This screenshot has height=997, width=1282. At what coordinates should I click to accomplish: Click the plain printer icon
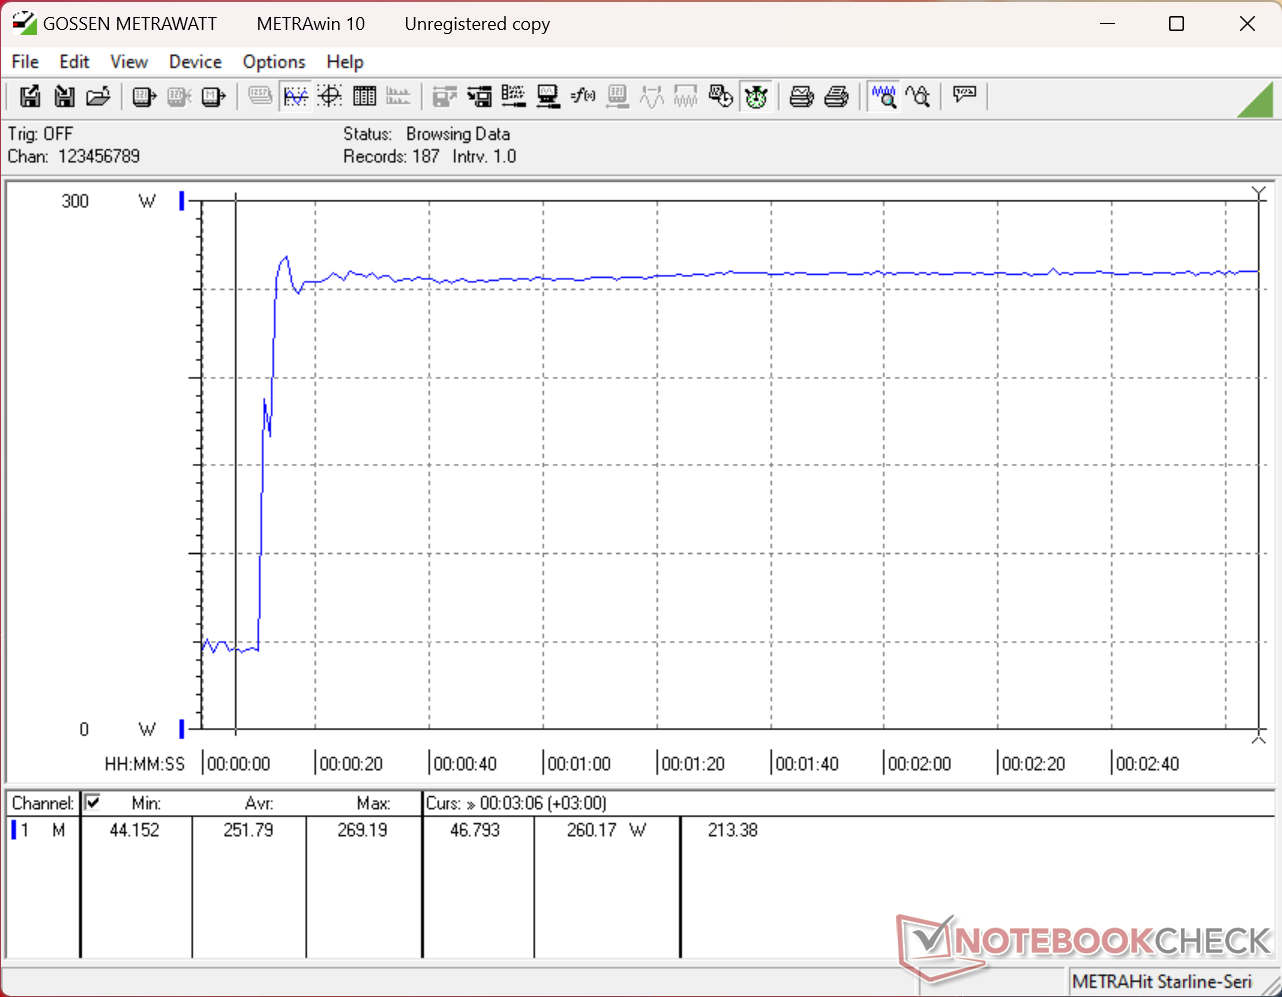click(x=837, y=96)
